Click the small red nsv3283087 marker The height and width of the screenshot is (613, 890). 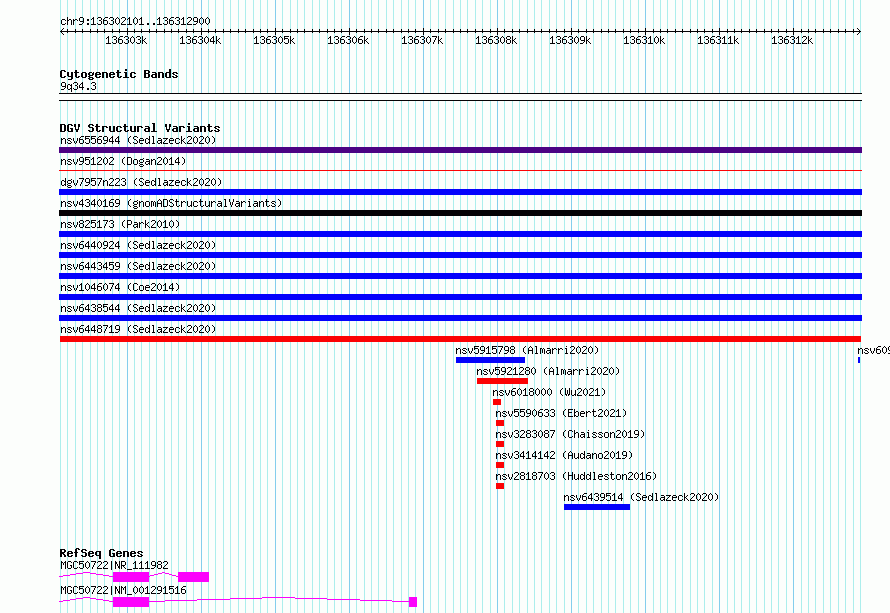pyautogui.click(x=500, y=444)
